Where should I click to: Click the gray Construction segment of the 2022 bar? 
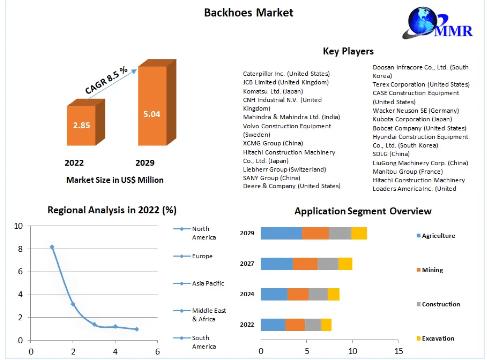coord(313,325)
